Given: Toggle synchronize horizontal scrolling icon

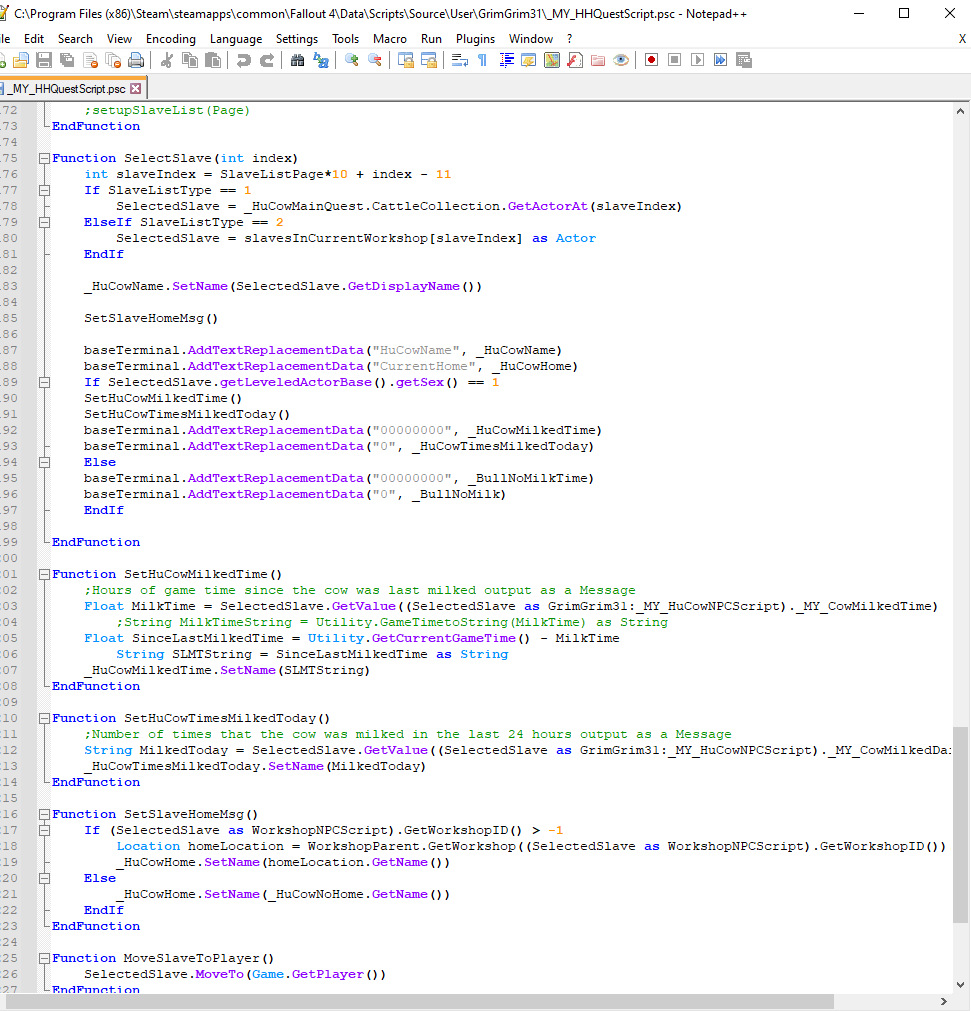Looking at the screenshot, I should 429,61.
